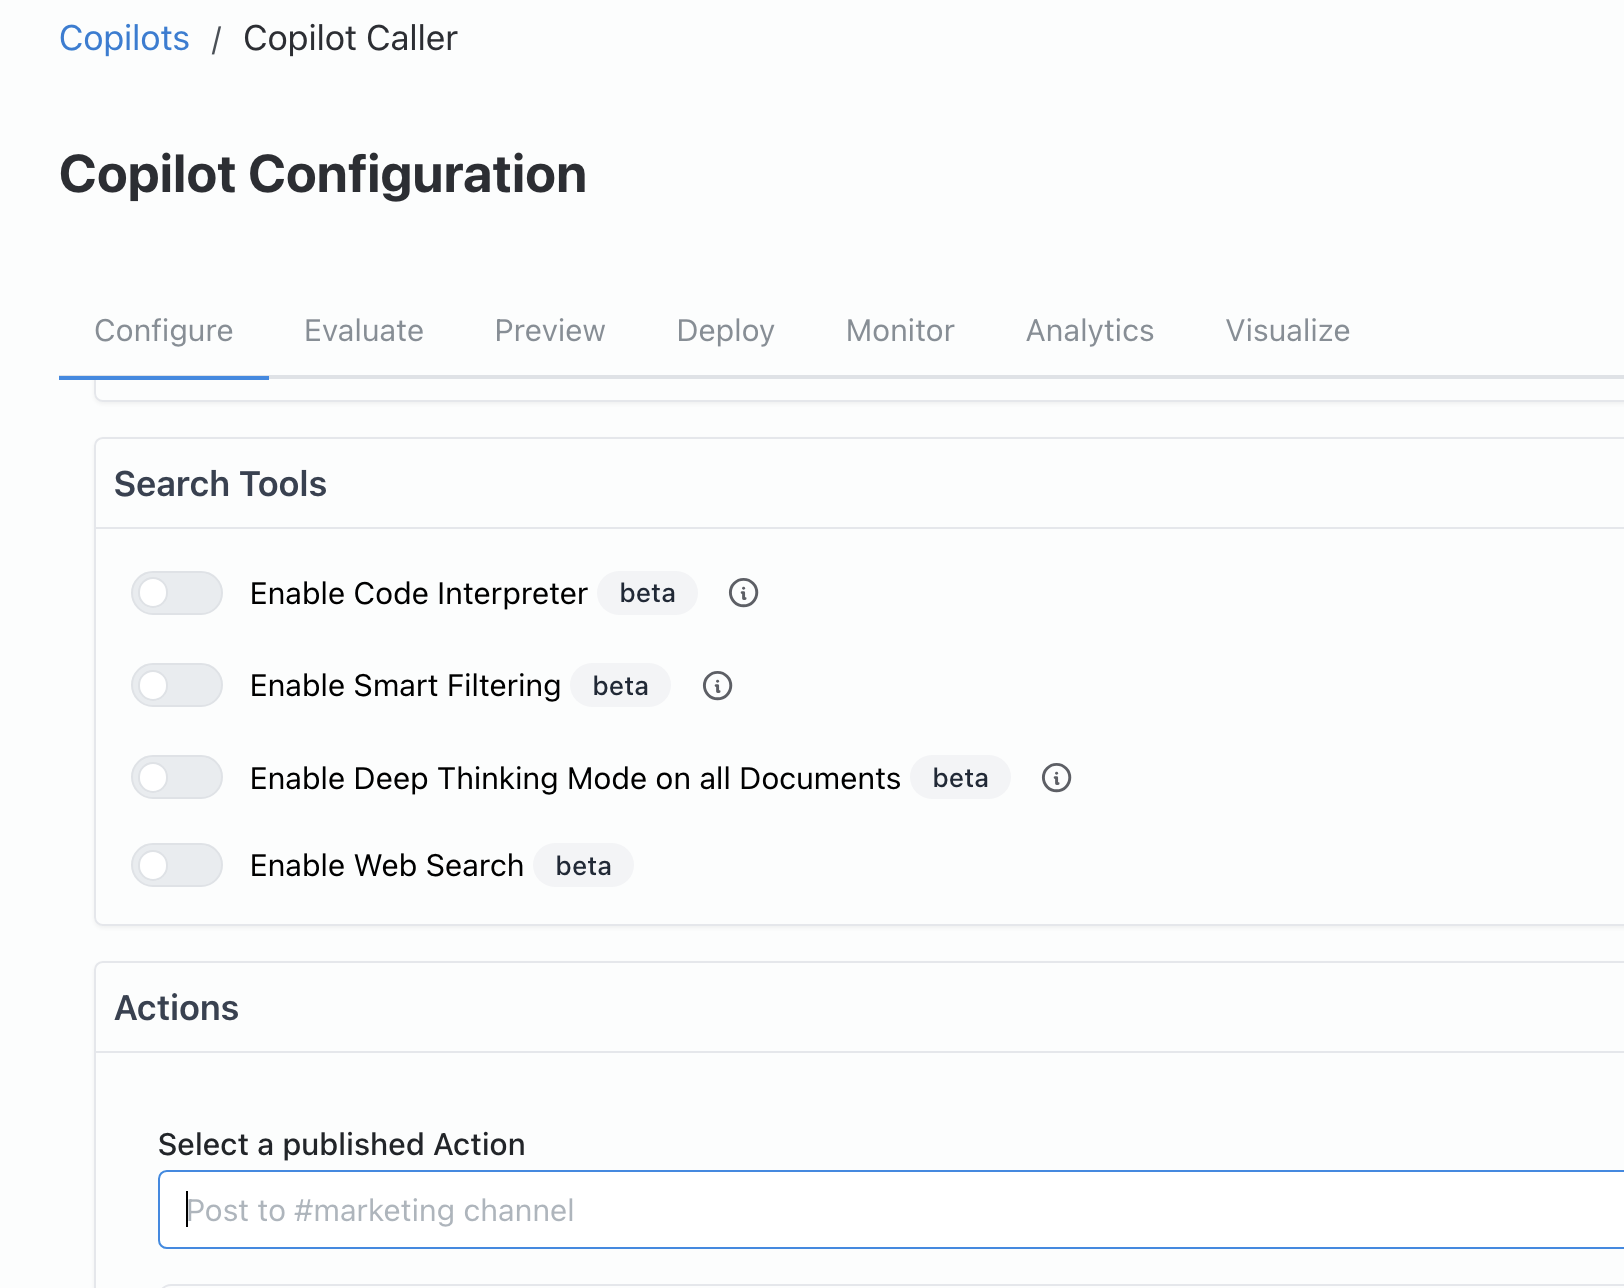1624x1288 pixels.
Task: Click the info icon beside Deep Thinking Mode
Action: [x=1056, y=778]
